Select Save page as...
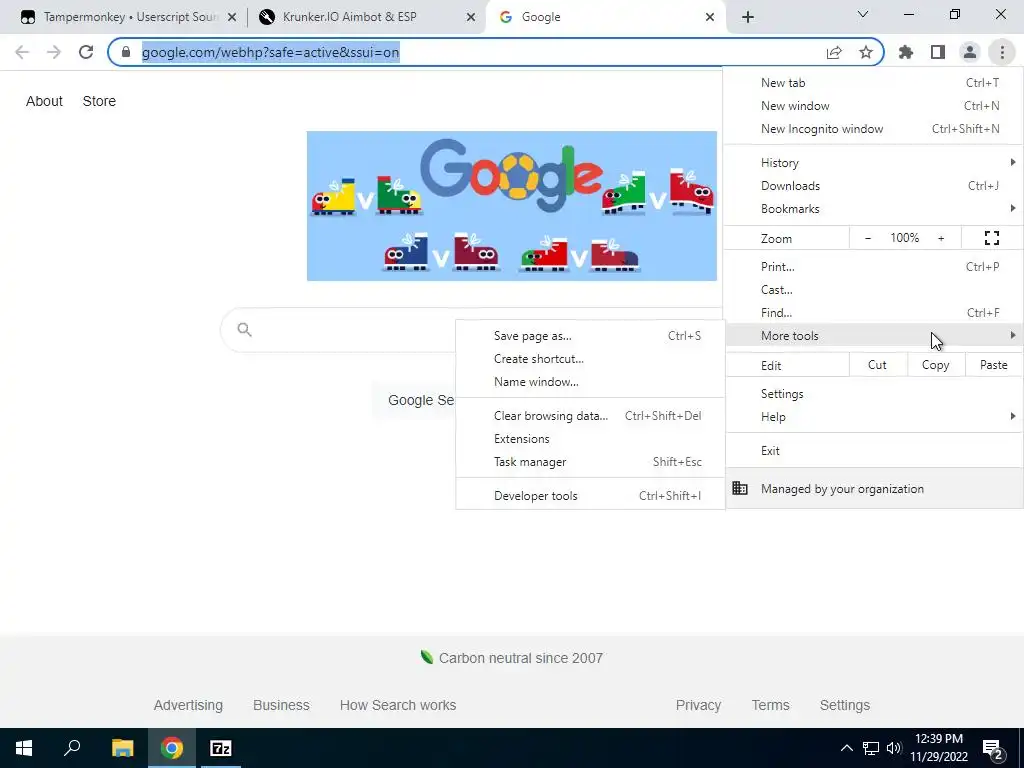 pos(590,336)
